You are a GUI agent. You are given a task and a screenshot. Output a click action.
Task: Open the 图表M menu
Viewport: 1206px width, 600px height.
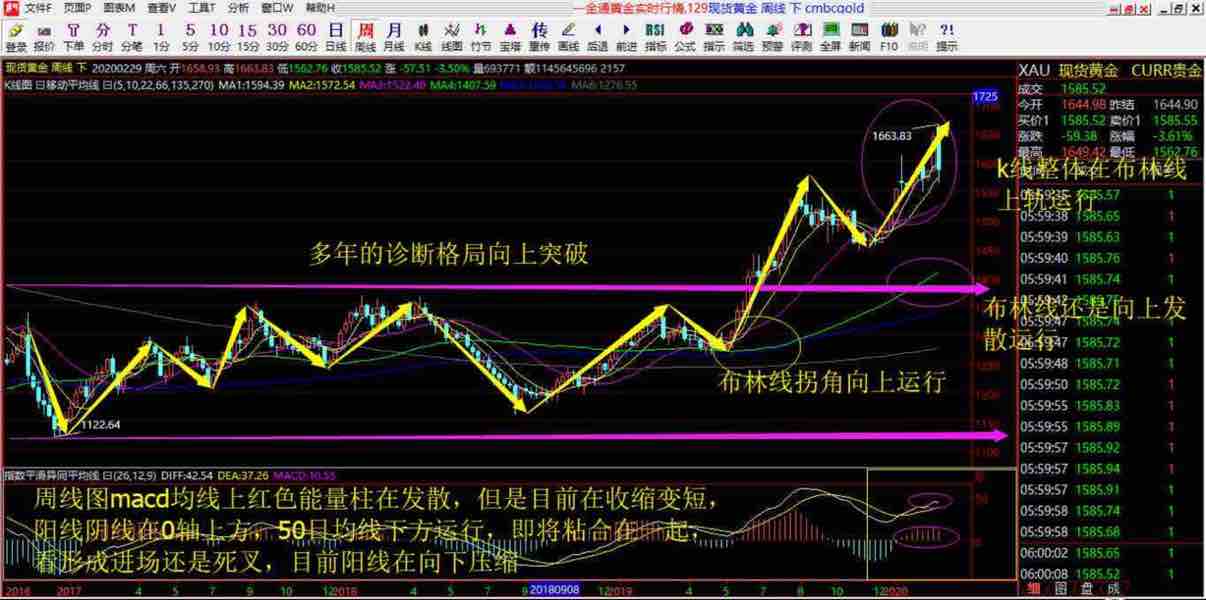click(x=119, y=7)
